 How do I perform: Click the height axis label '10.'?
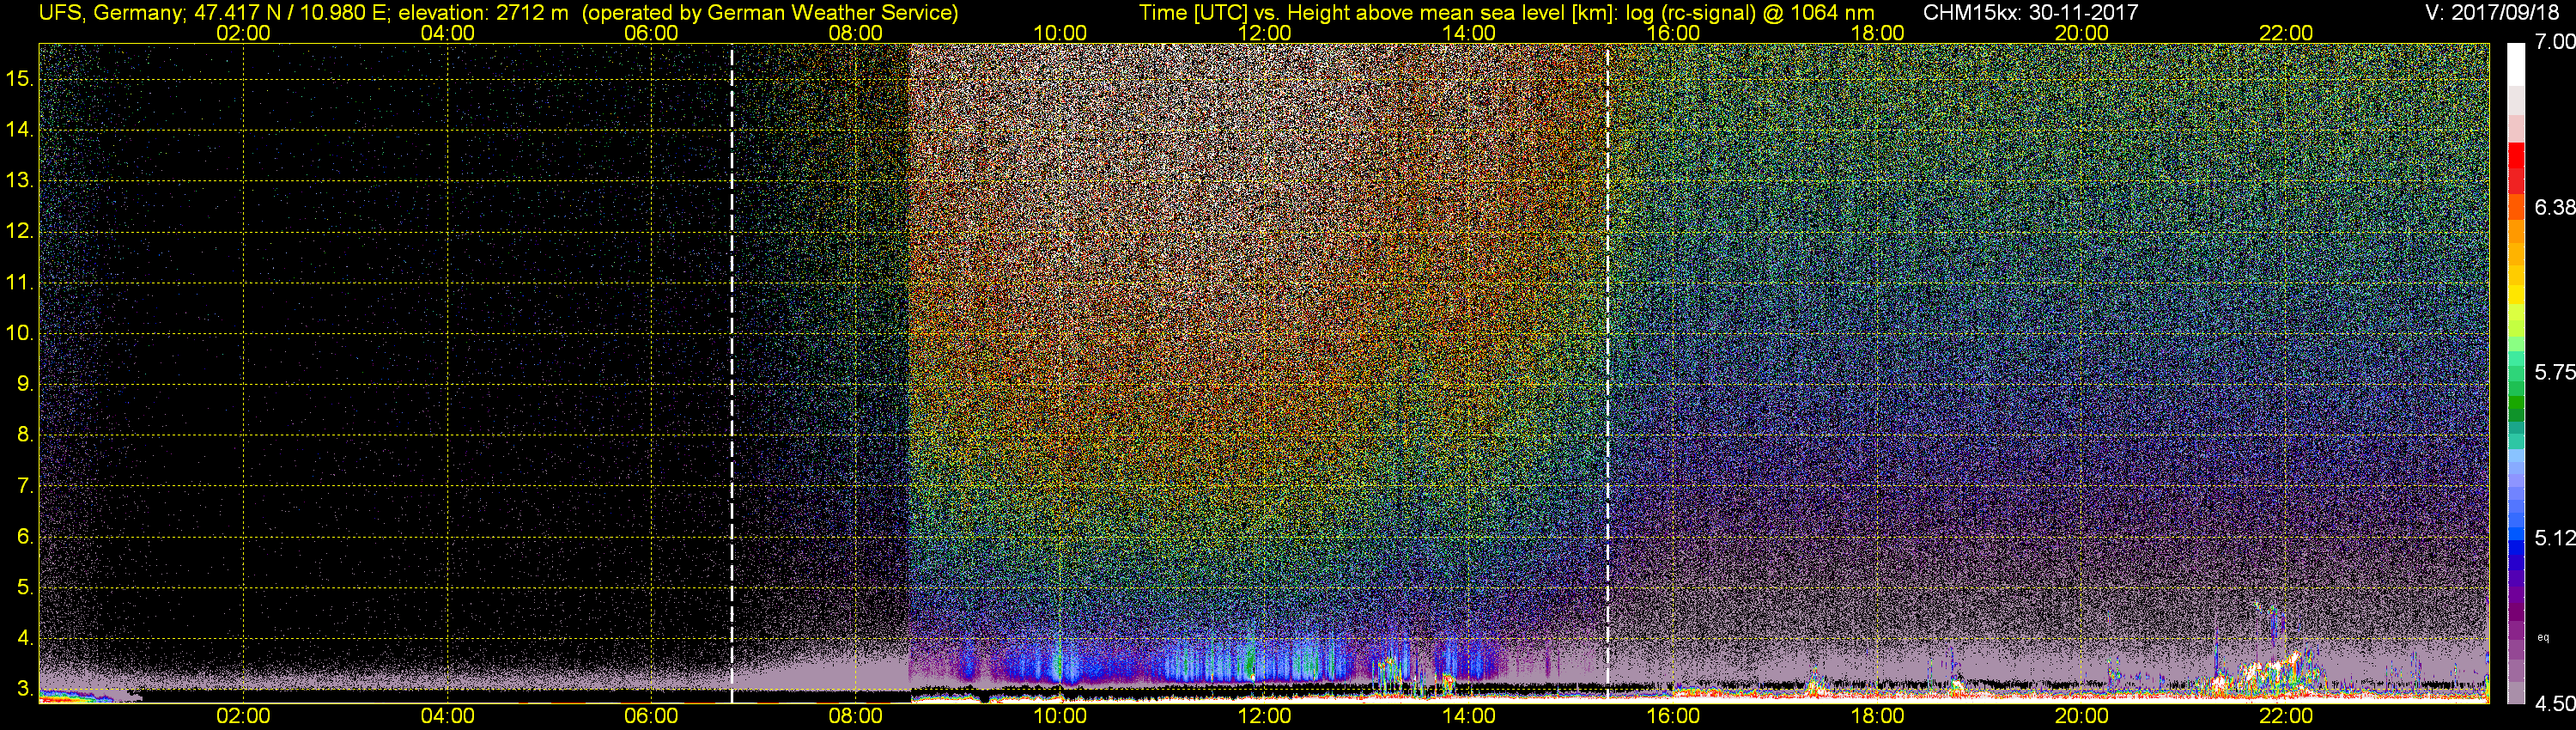click(19, 333)
